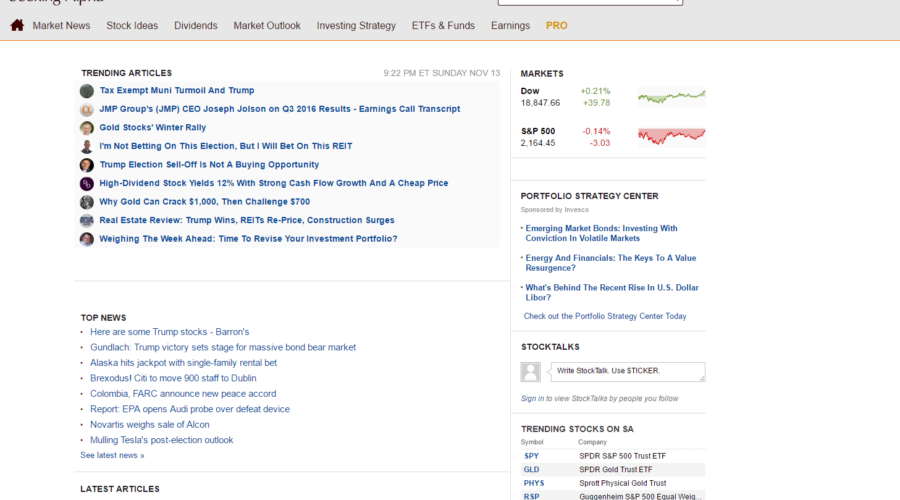Read 'Colombia, FARC announce new peace accord'
This screenshot has height=500, width=900.
(x=183, y=394)
